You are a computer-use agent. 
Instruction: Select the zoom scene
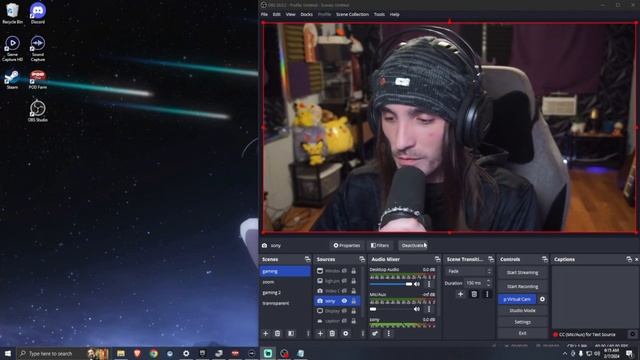point(285,282)
